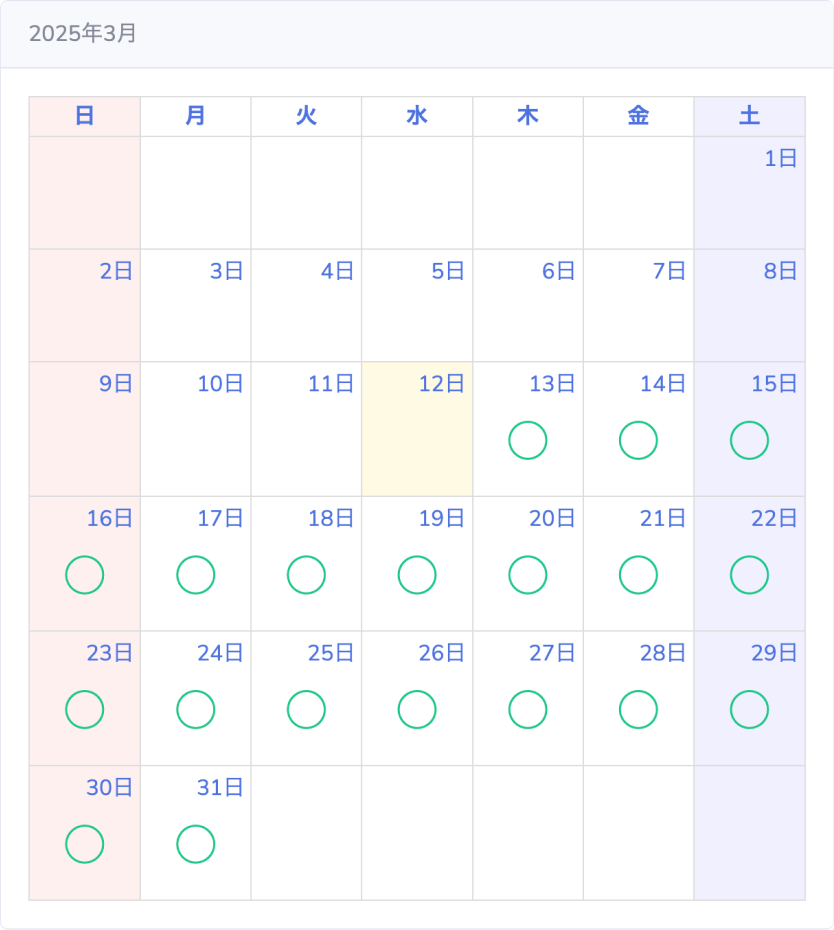Select the circle on 27日 Thursday
This screenshot has height=930, width=834.
tap(527, 709)
